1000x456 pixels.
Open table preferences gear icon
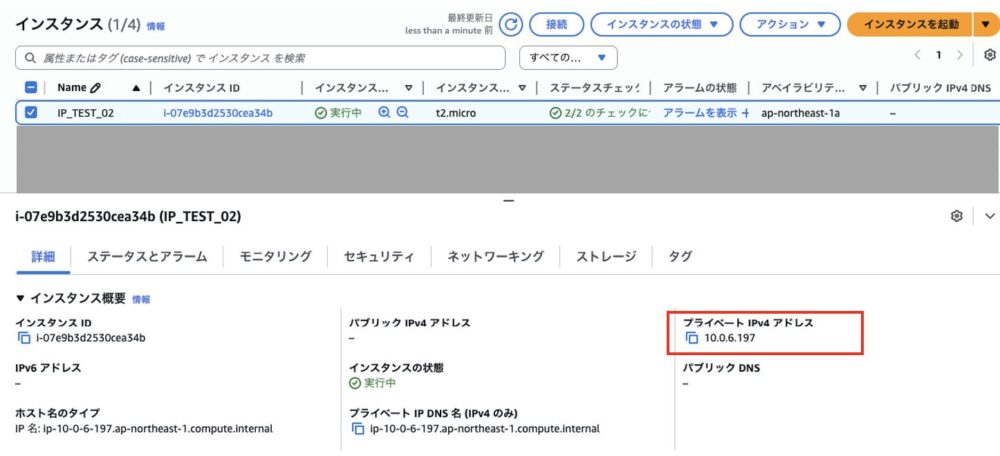coord(989,55)
